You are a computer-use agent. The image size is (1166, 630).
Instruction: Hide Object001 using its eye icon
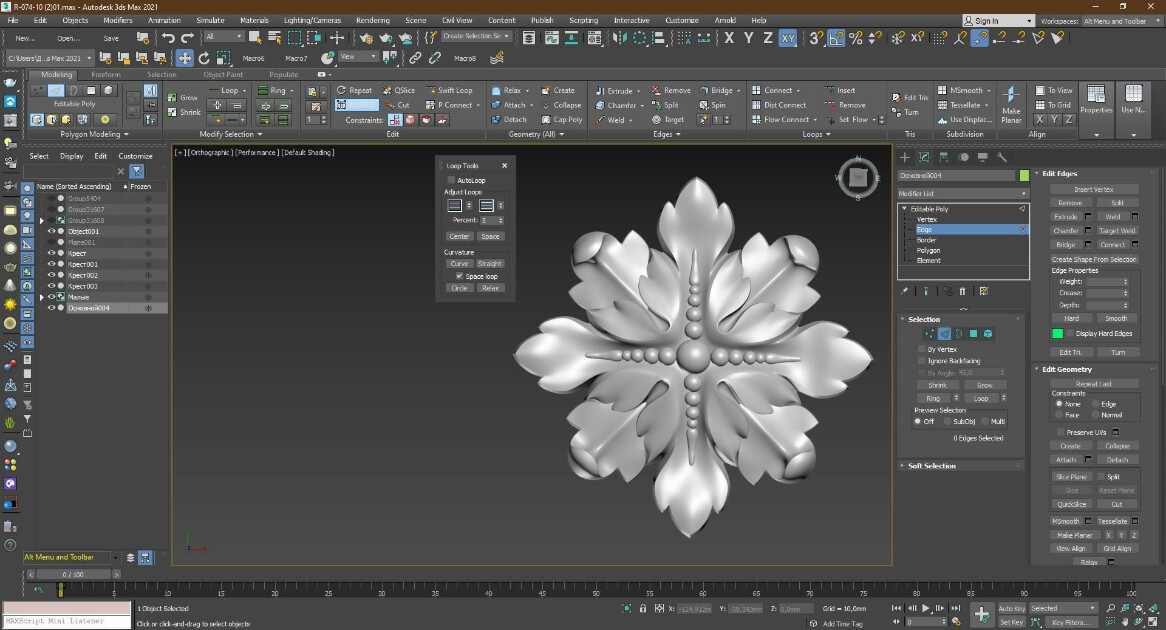(x=51, y=231)
